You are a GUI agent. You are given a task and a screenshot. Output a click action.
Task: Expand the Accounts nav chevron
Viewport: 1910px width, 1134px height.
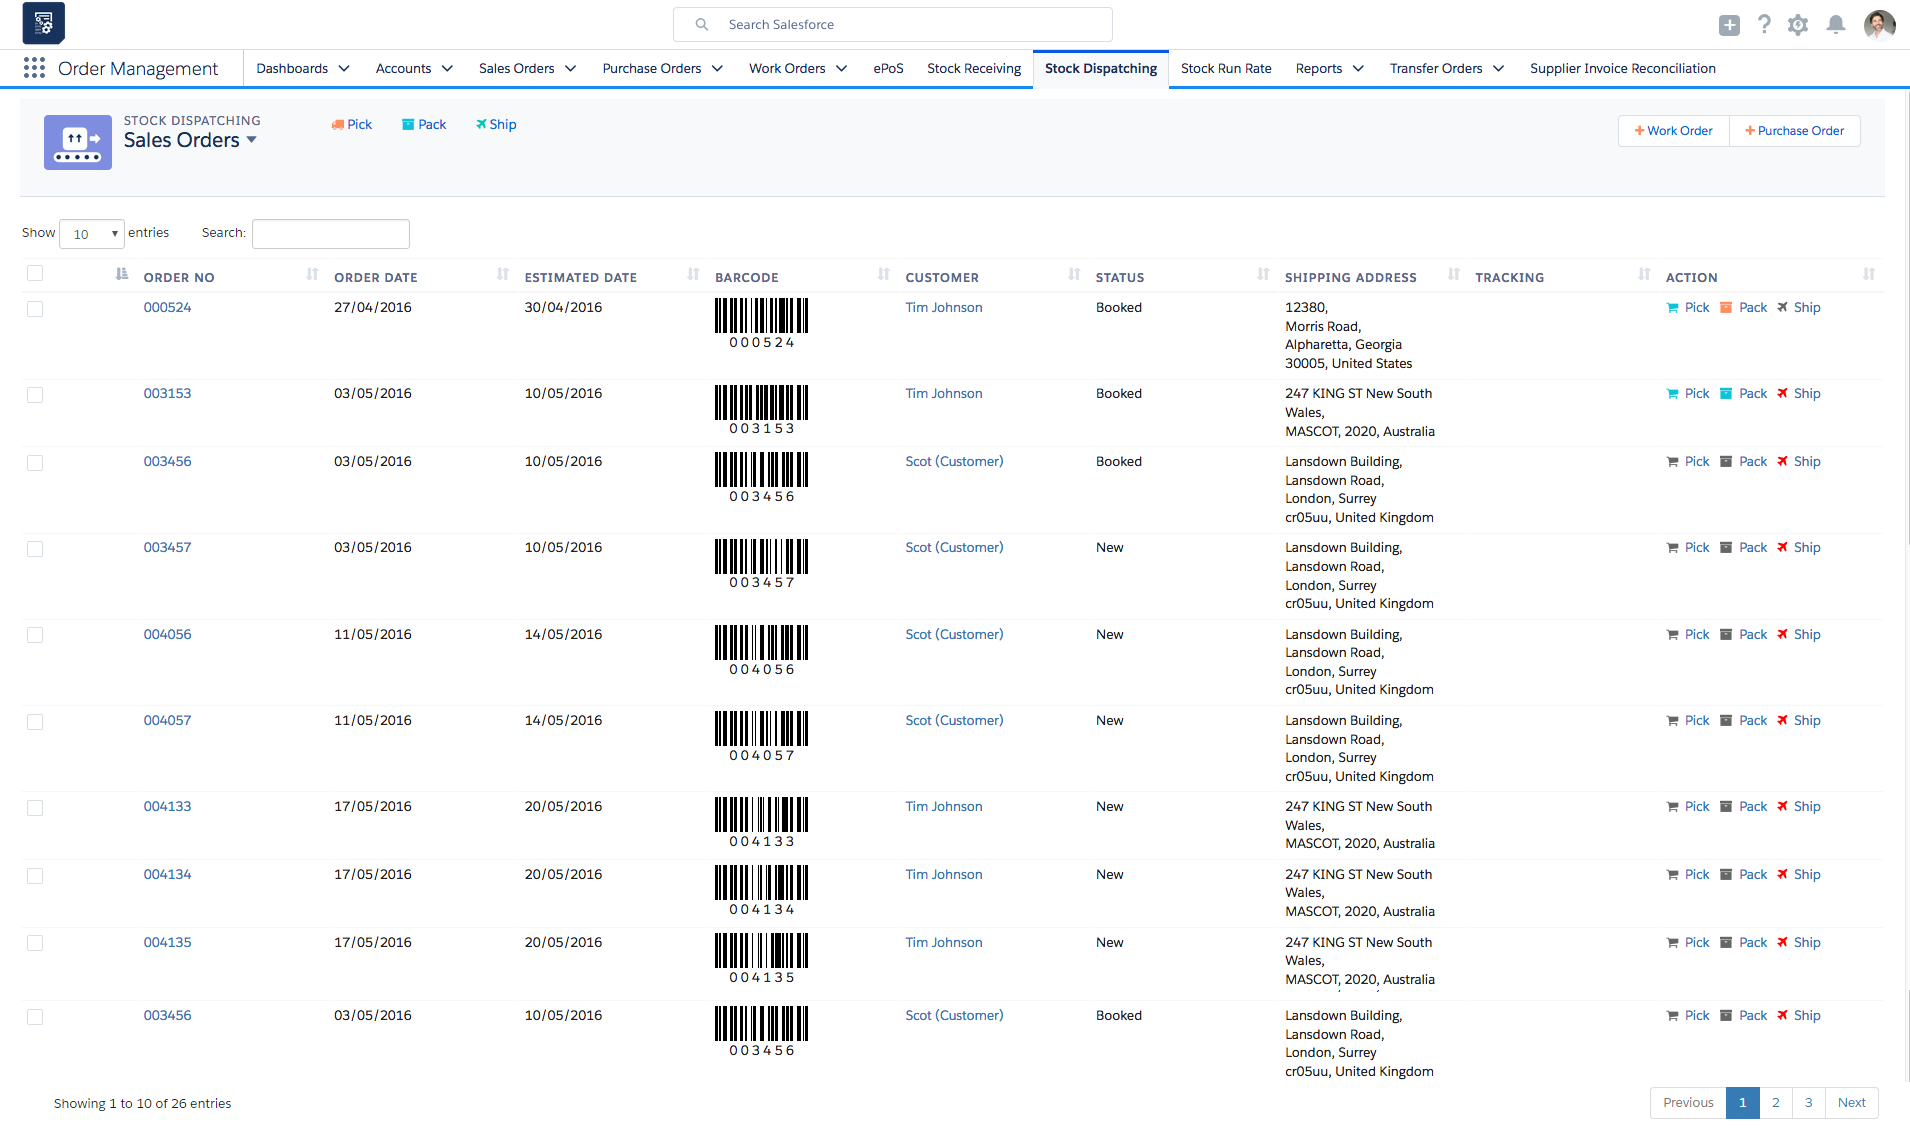pos(447,69)
